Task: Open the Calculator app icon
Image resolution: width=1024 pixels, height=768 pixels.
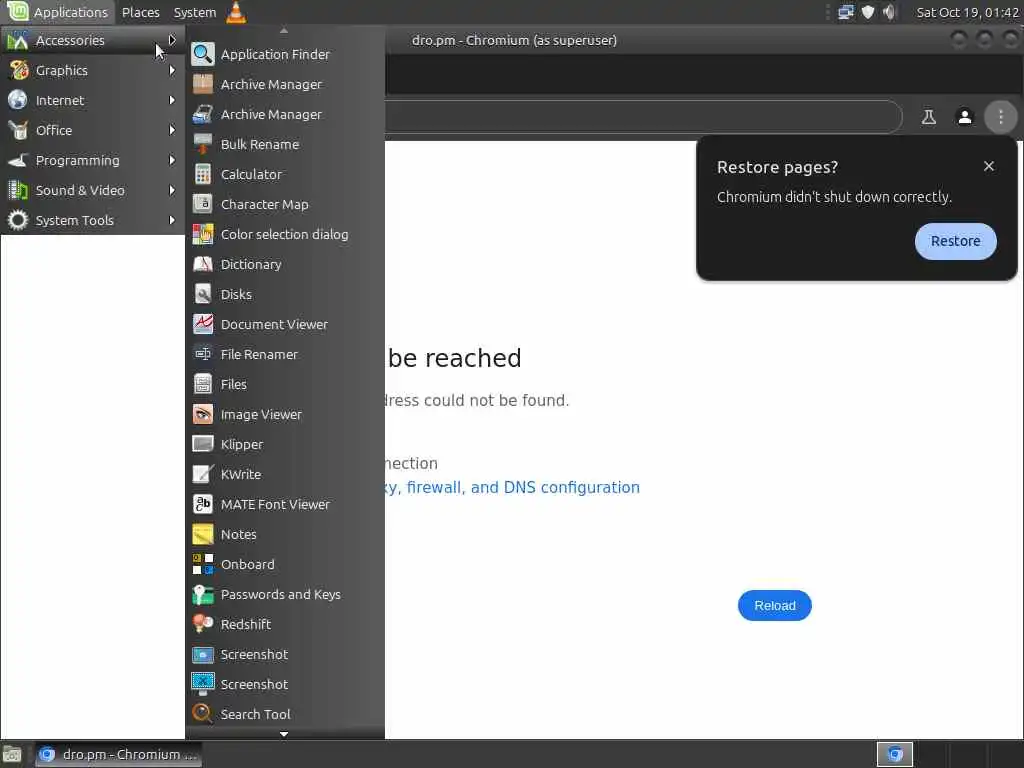Action: pos(202,174)
